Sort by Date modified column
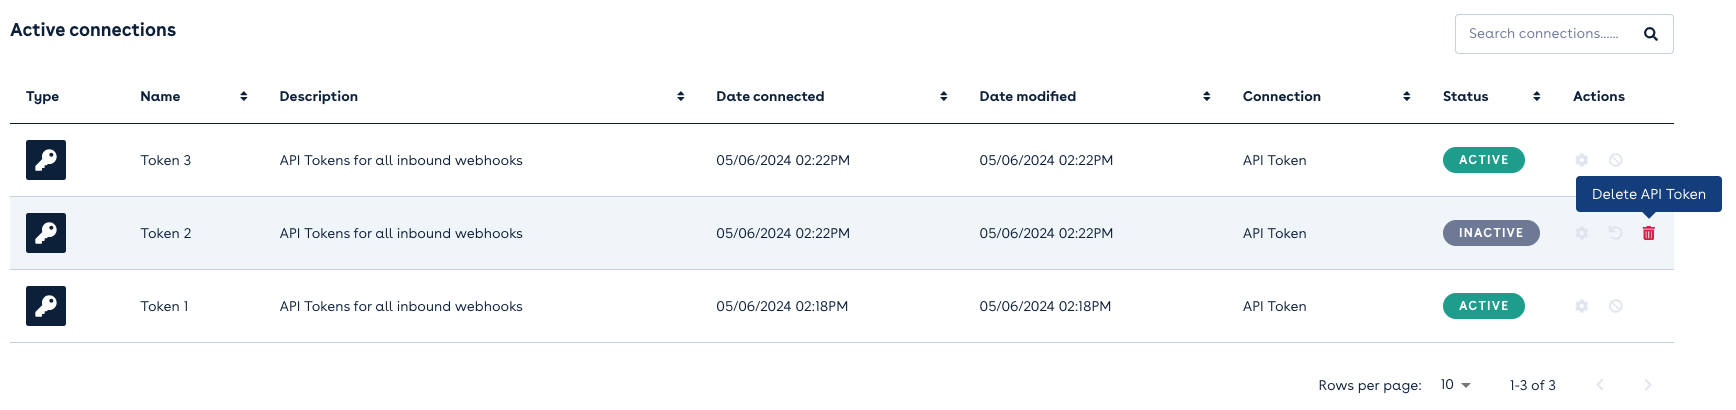Screen dimensions: 1736x410 click(x=1206, y=96)
